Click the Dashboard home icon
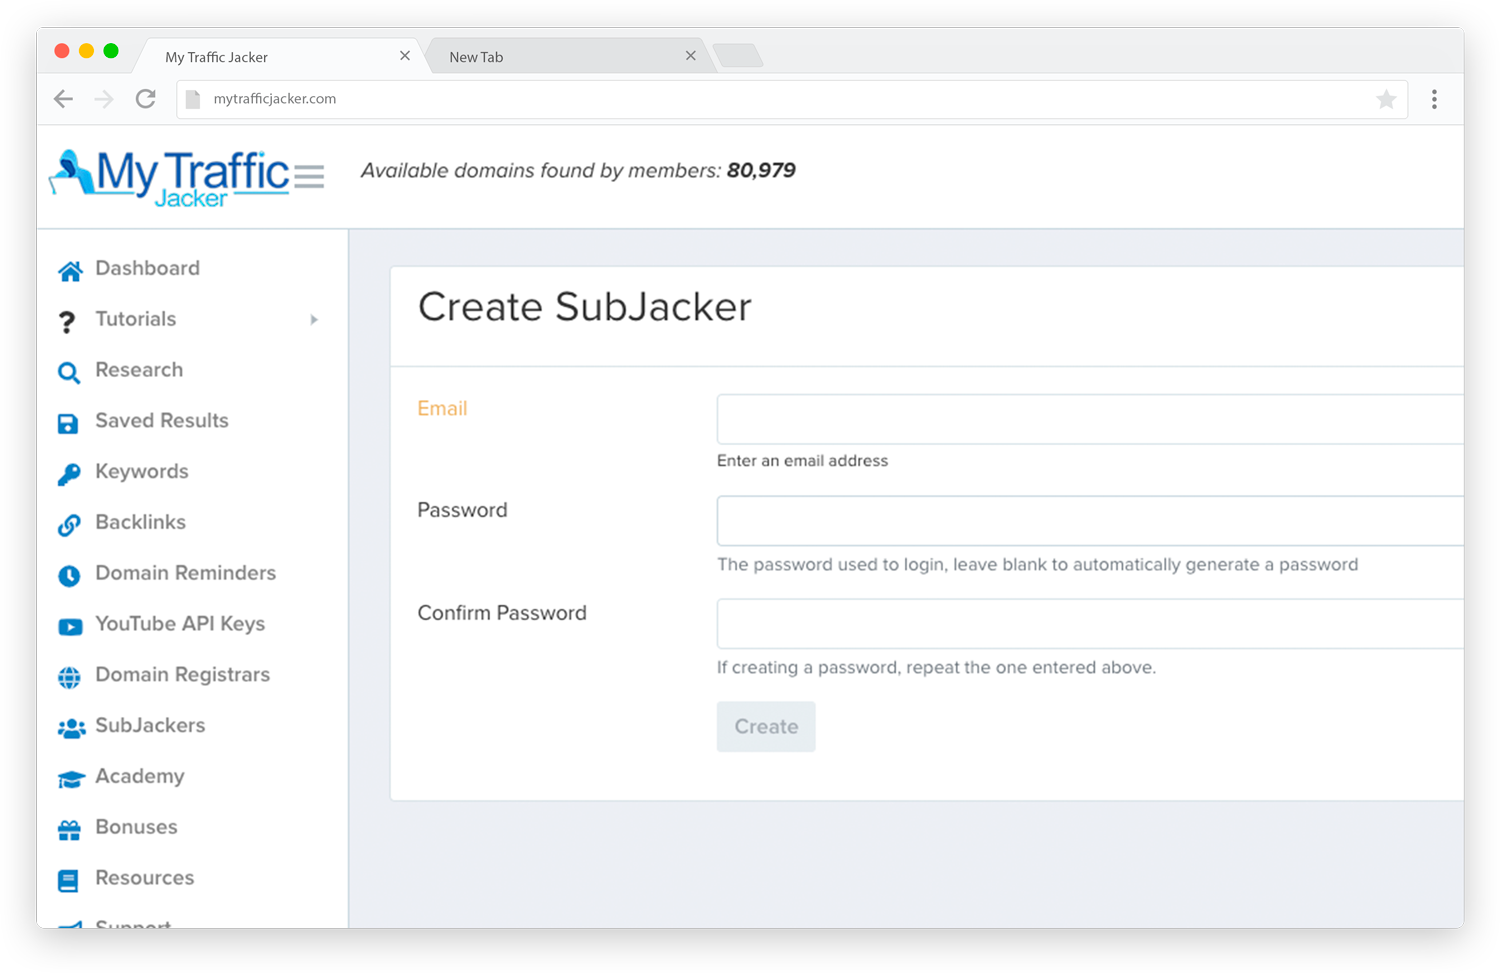Viewport: 1500px width, 973px height. click(x=69, y=270)
